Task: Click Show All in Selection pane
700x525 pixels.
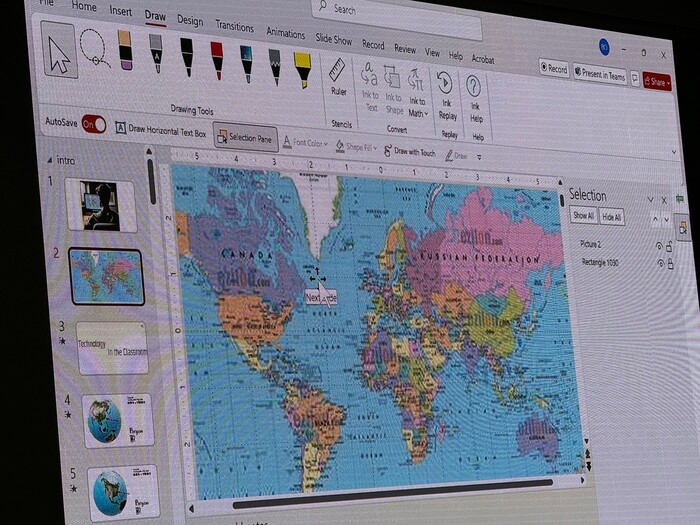Action: point(583,216)
